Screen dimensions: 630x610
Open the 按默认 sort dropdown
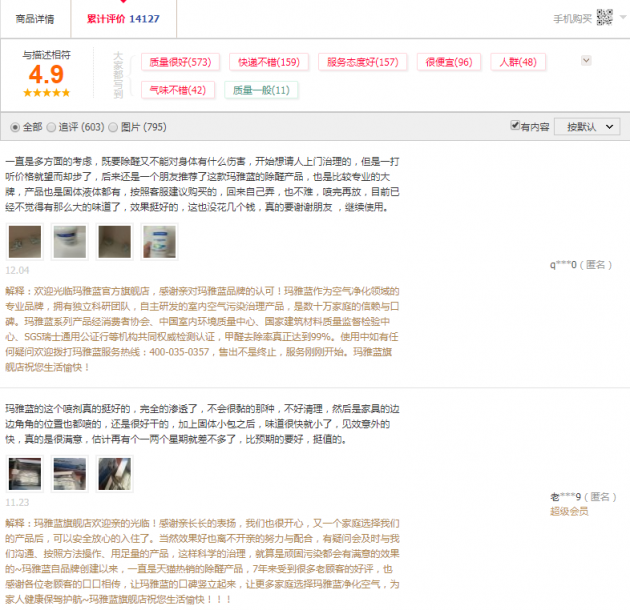point(587,127)
